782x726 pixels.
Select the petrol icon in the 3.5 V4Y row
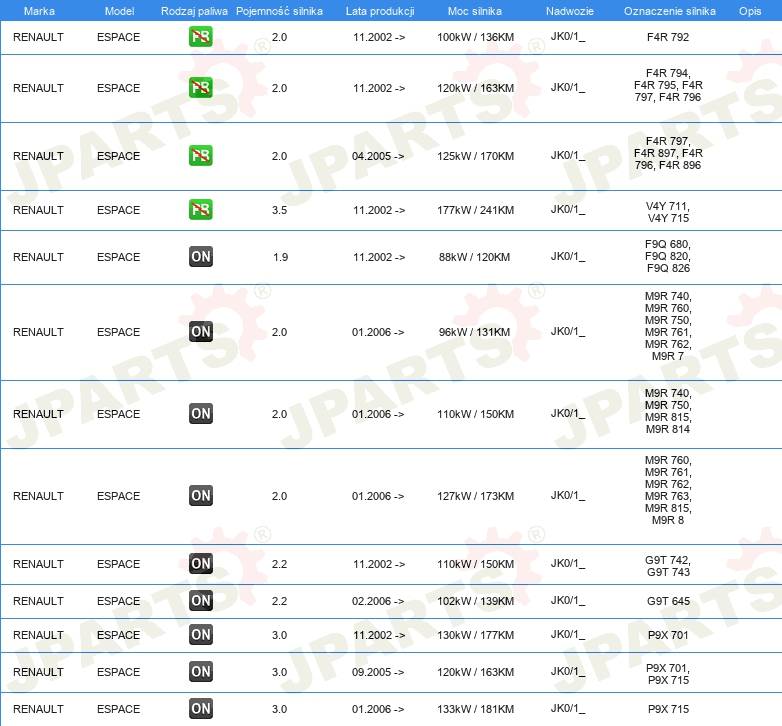(201, 210)
